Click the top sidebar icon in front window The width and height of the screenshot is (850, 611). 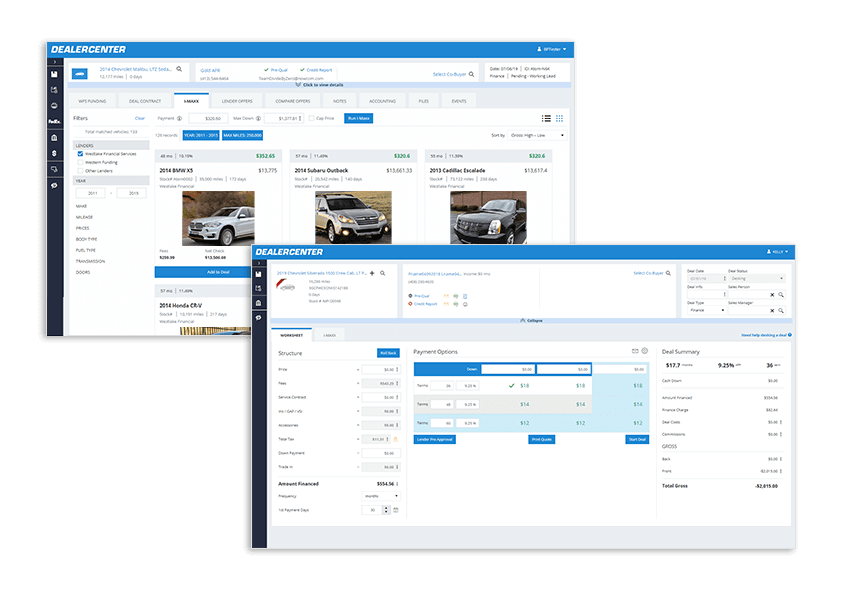tap(259, 274)
